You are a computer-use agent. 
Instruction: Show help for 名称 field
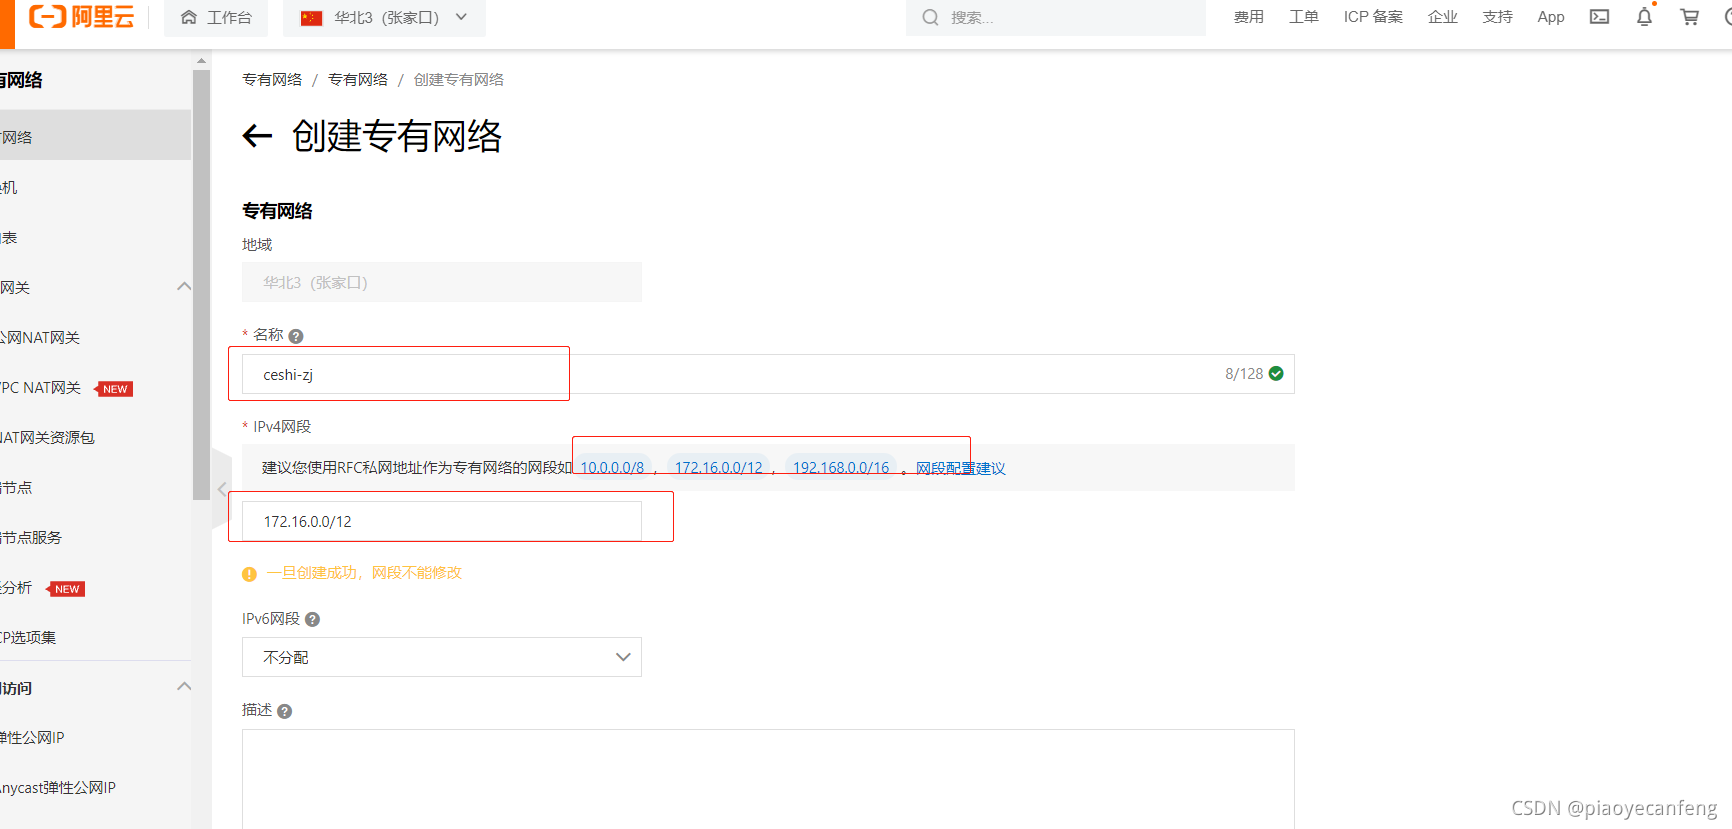[296, 336]
